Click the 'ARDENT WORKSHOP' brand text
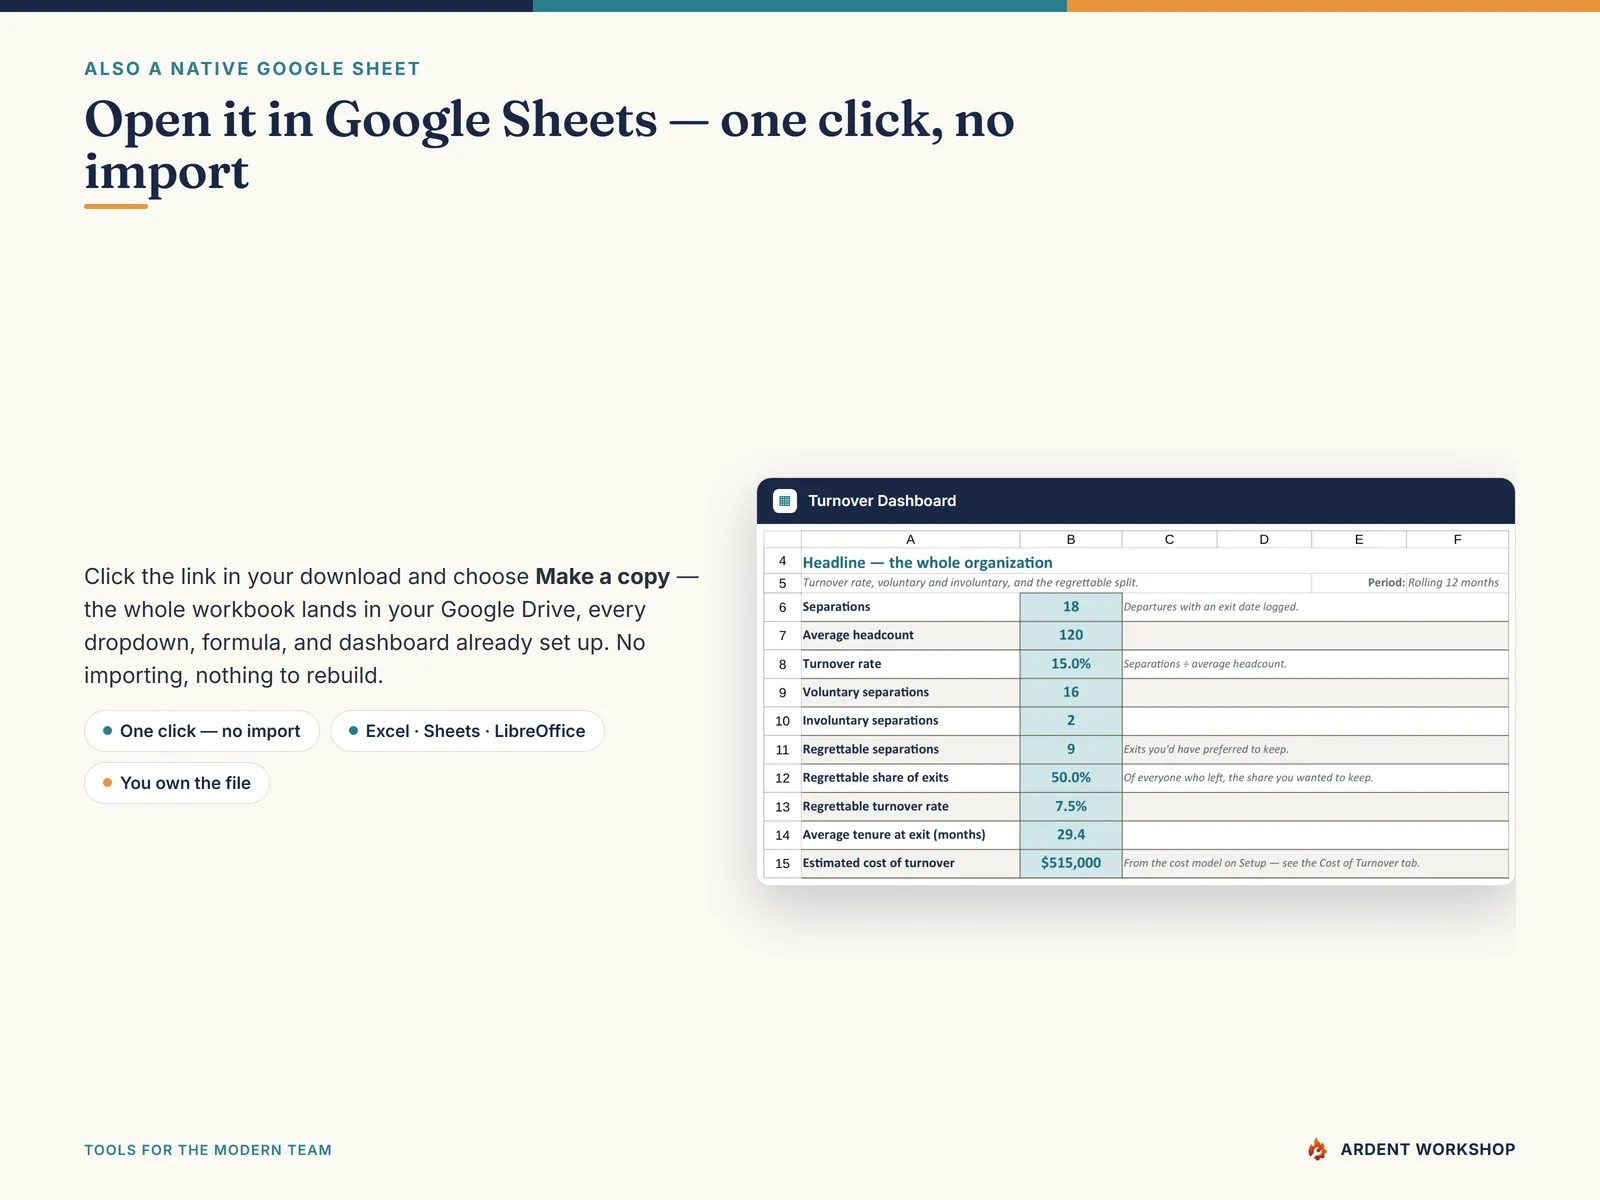 1428,1150
